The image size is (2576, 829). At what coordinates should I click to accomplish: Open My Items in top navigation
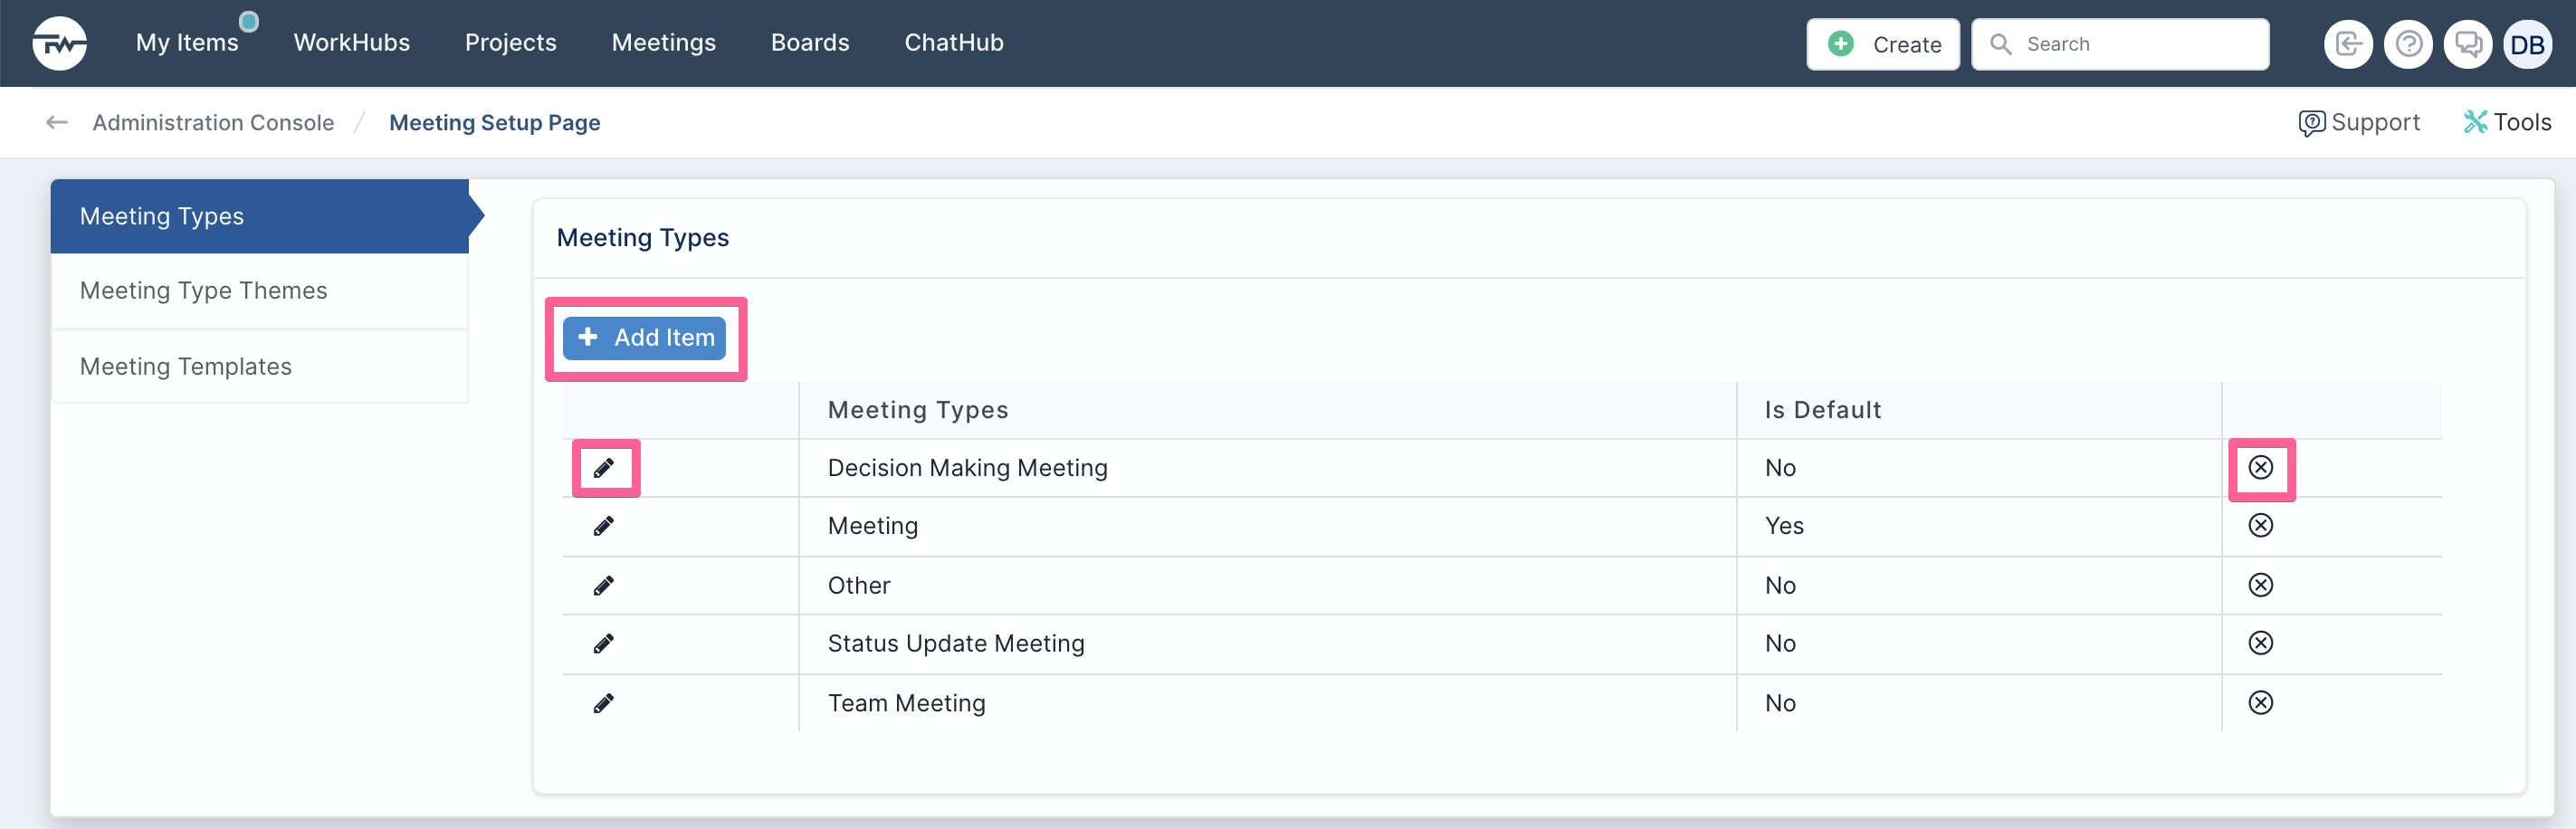click(187, 43)
